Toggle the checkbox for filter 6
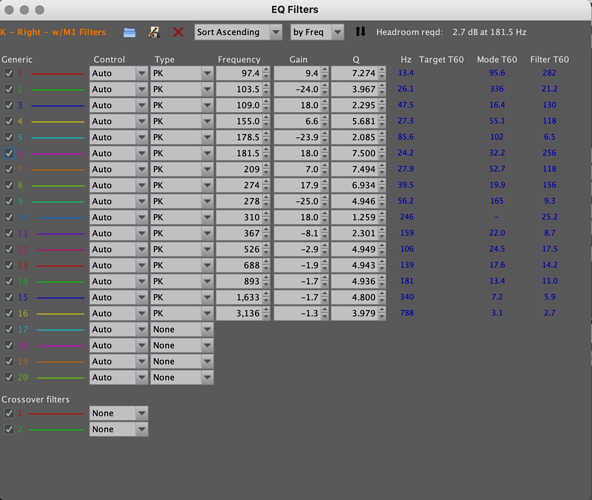Viewport: 592px width, 500px height. pos(9,153)
